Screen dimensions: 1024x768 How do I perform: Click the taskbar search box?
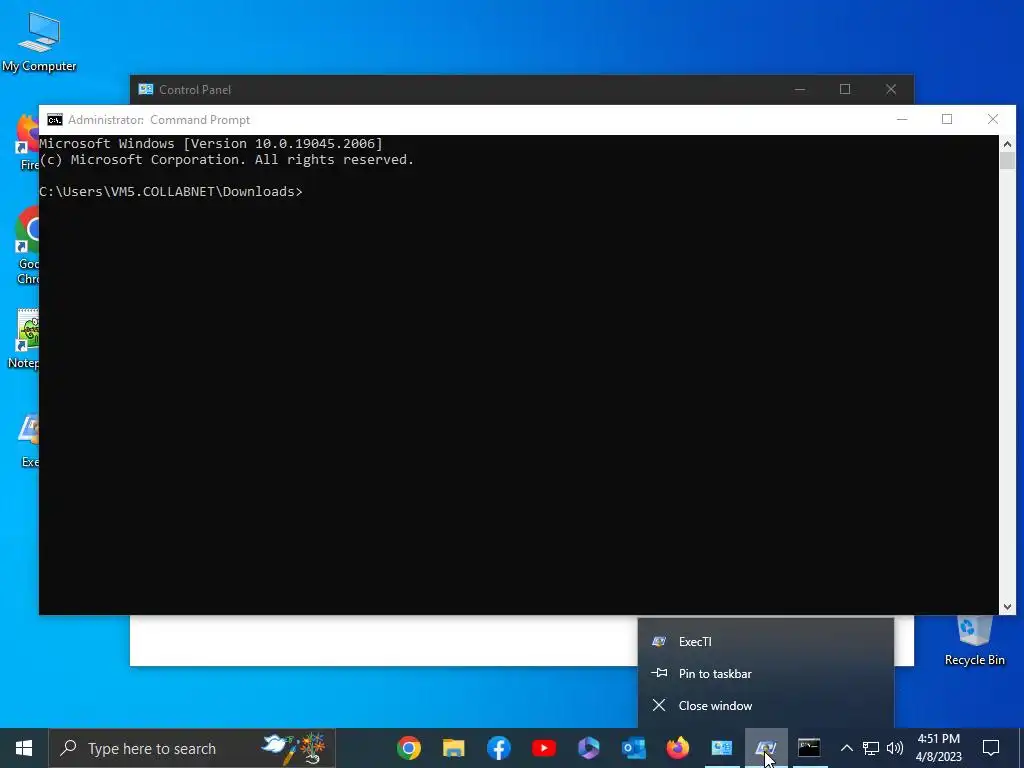(192, 748)
